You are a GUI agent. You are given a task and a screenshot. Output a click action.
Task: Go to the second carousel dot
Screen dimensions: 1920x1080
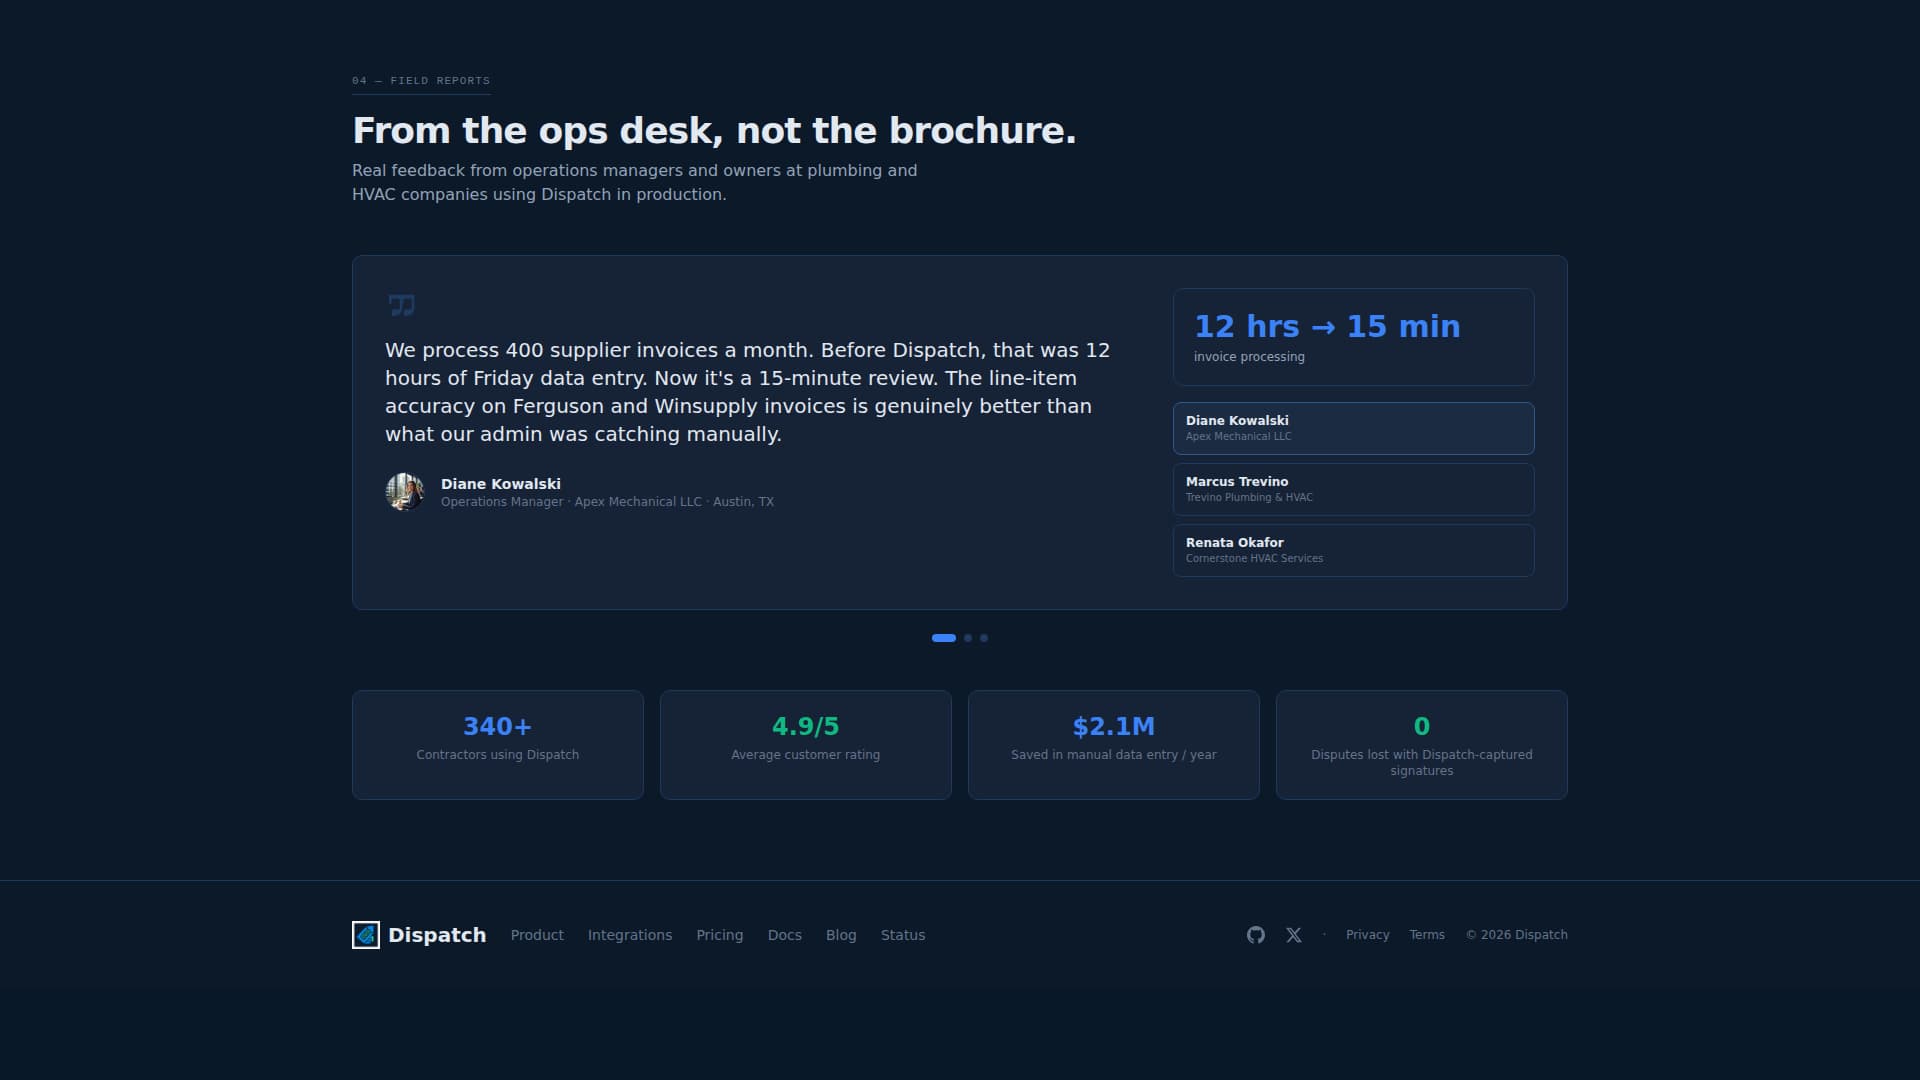tap(968, 638)
